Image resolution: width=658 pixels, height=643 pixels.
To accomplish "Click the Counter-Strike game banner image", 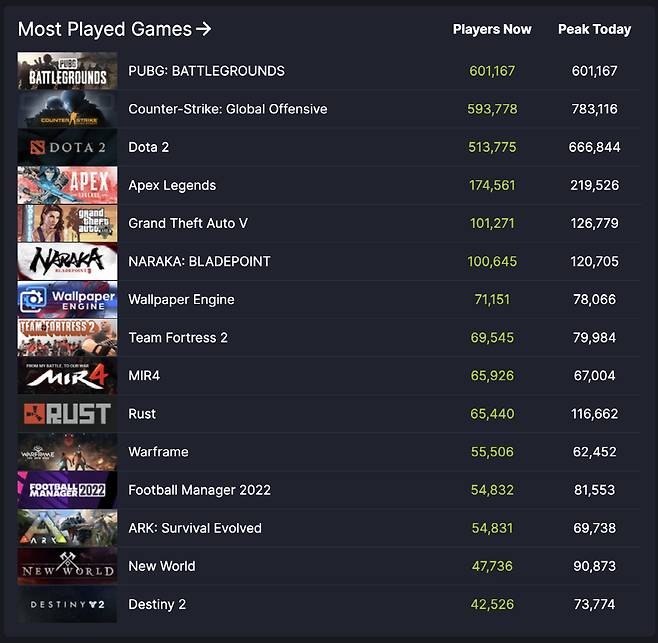I will [x=67, y=109].
